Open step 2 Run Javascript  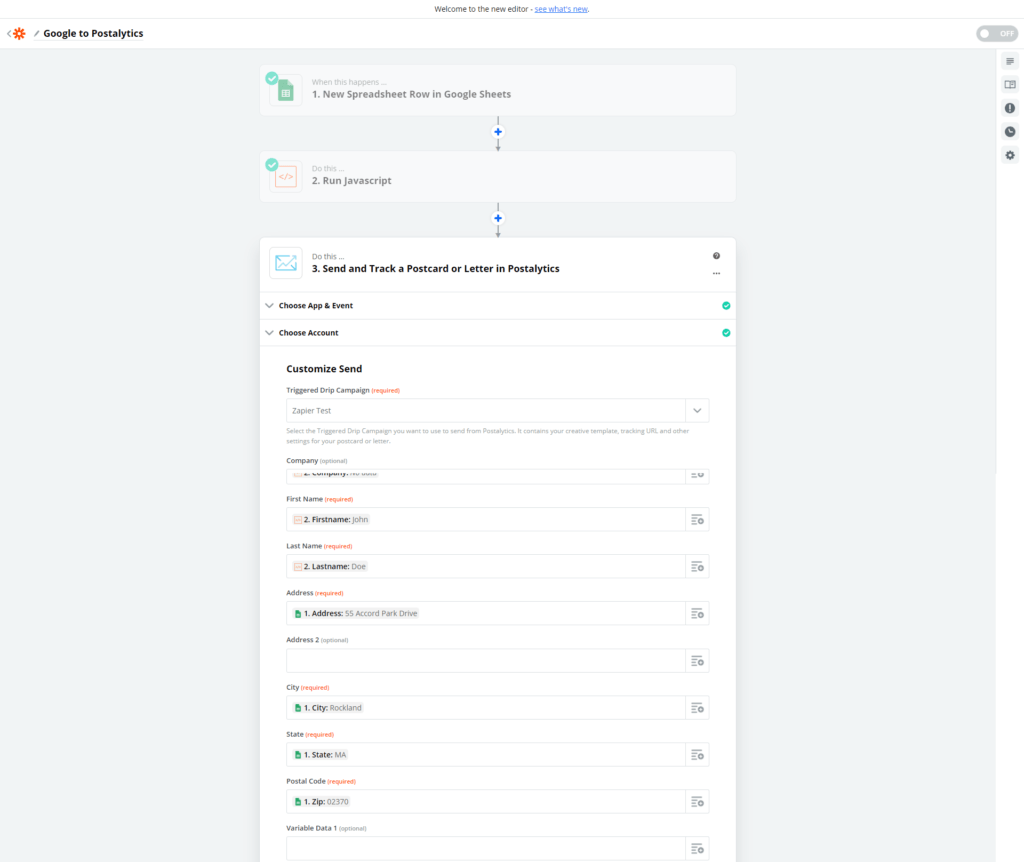tap(498, 176)
